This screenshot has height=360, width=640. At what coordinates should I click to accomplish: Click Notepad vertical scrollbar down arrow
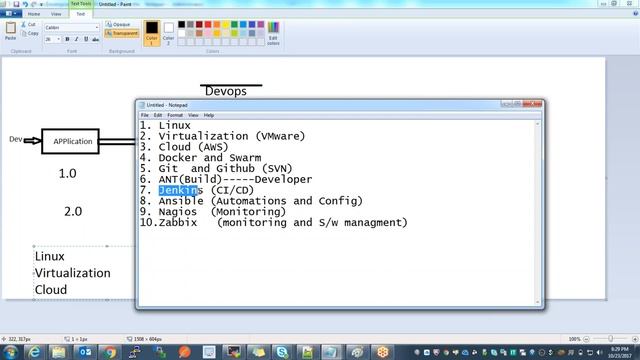point(538,302)
